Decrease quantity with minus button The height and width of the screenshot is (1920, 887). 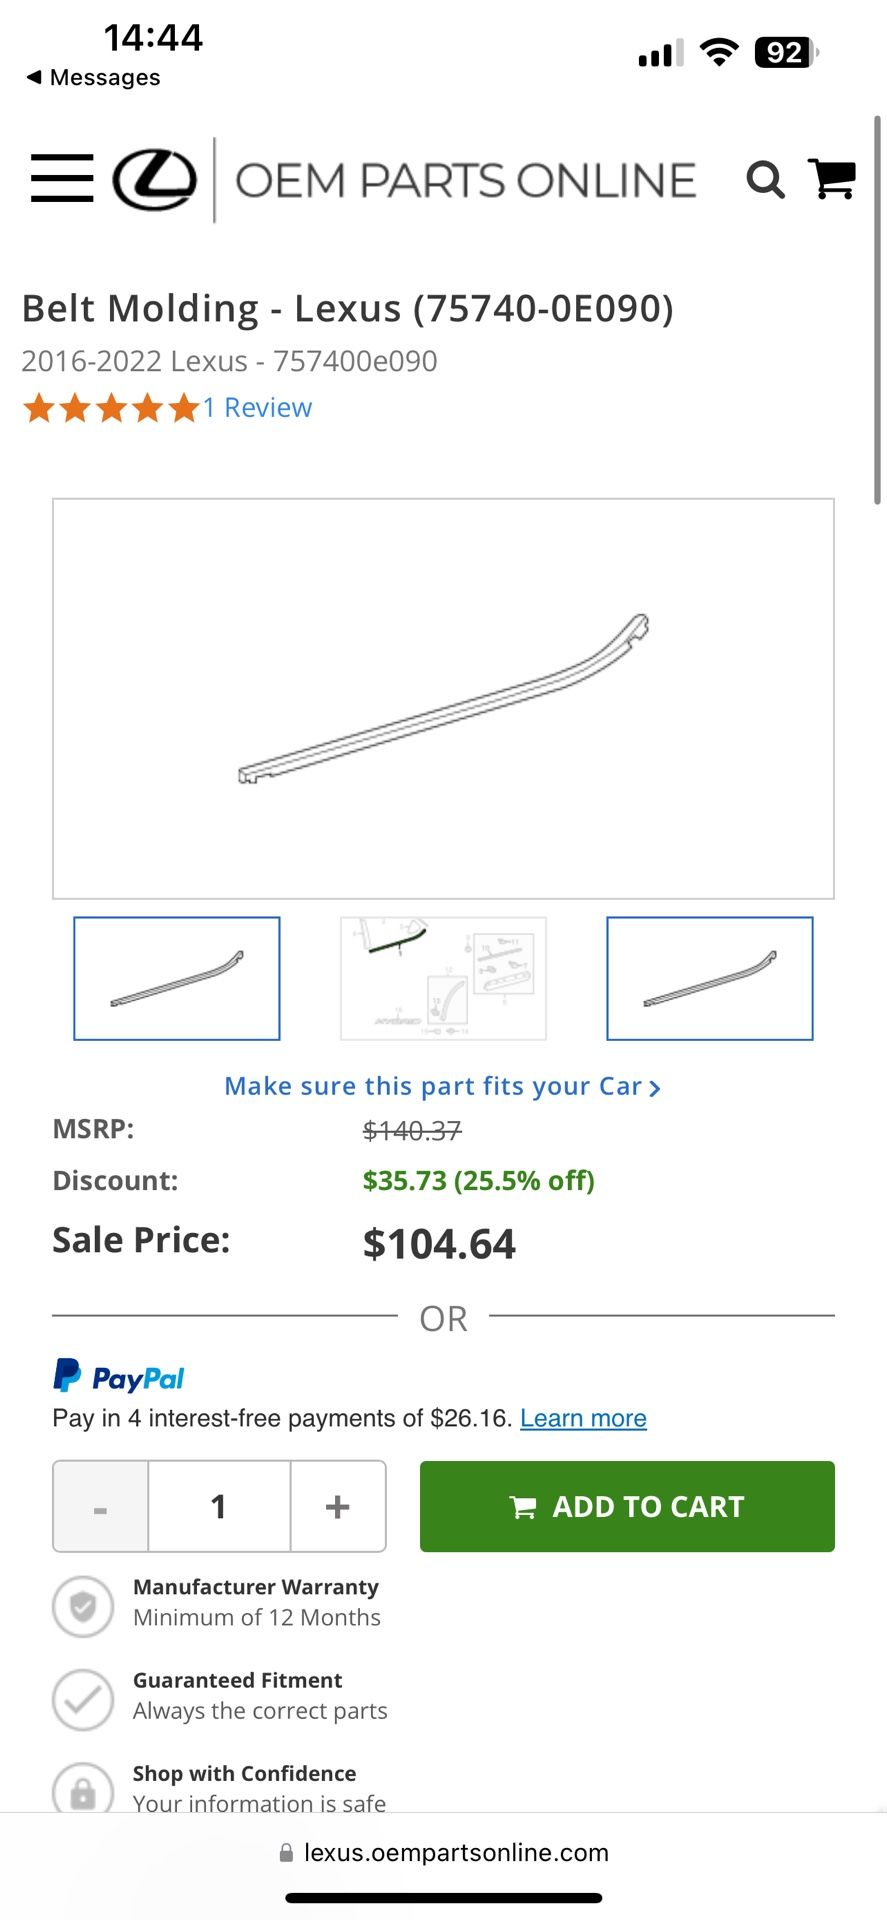100,1507
